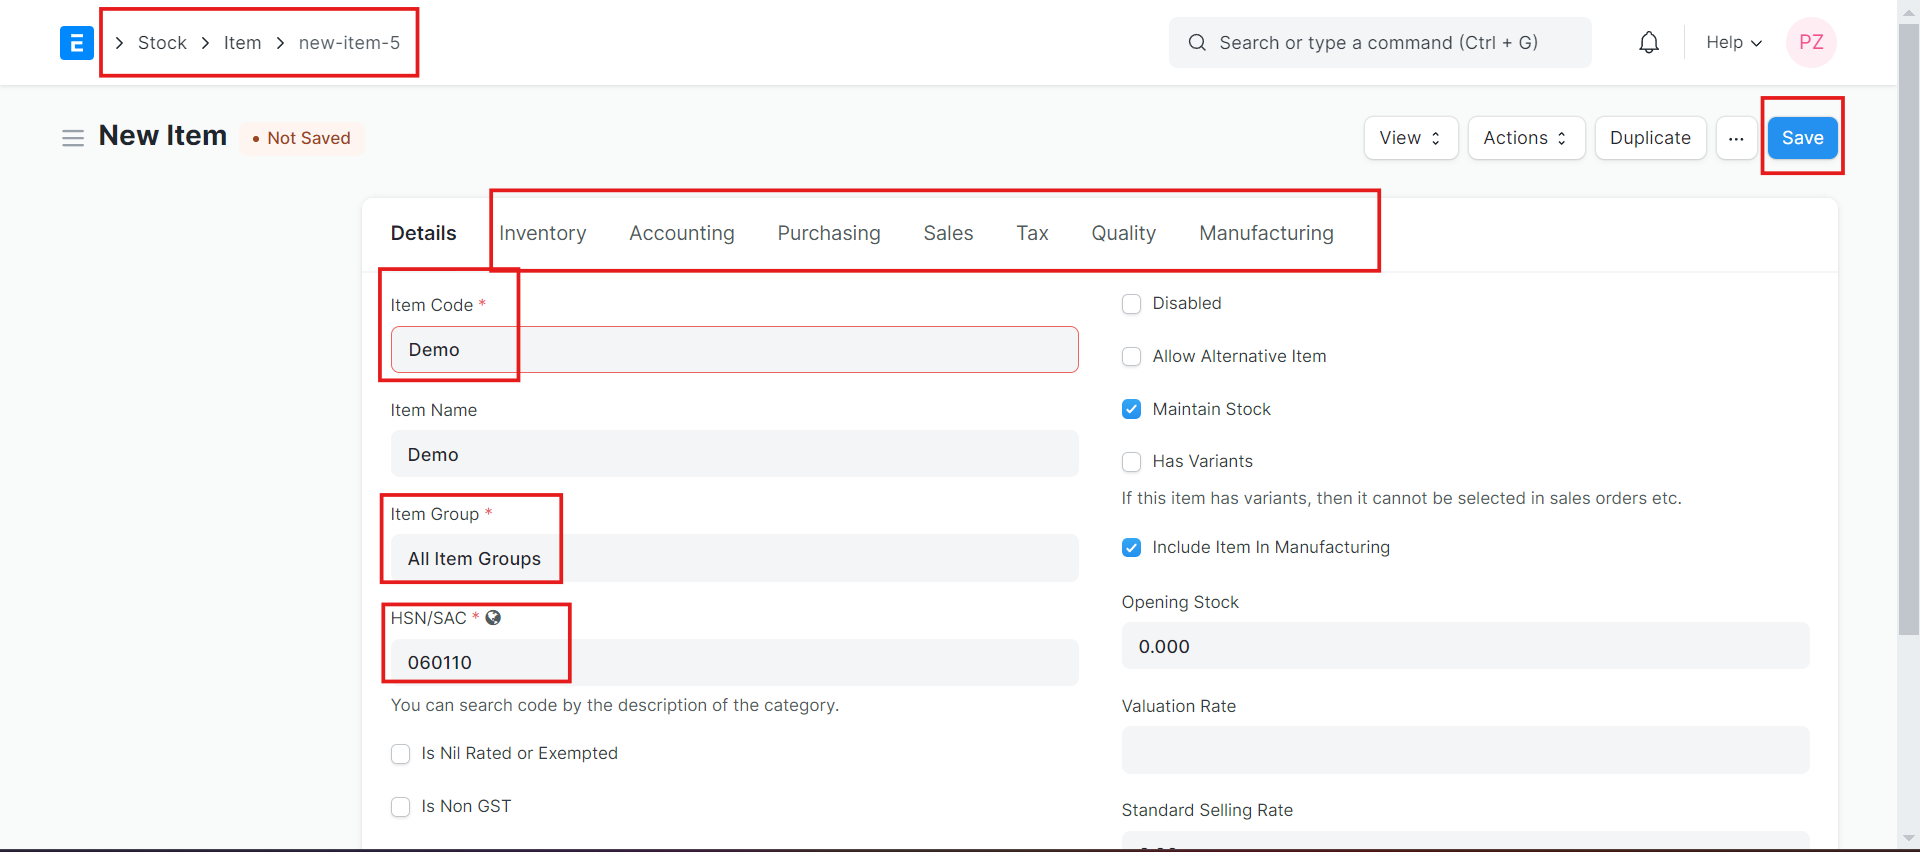Enable the Disabled checkbox
The width and height of the screenshot is (1920, 852).
point(1132,304)
